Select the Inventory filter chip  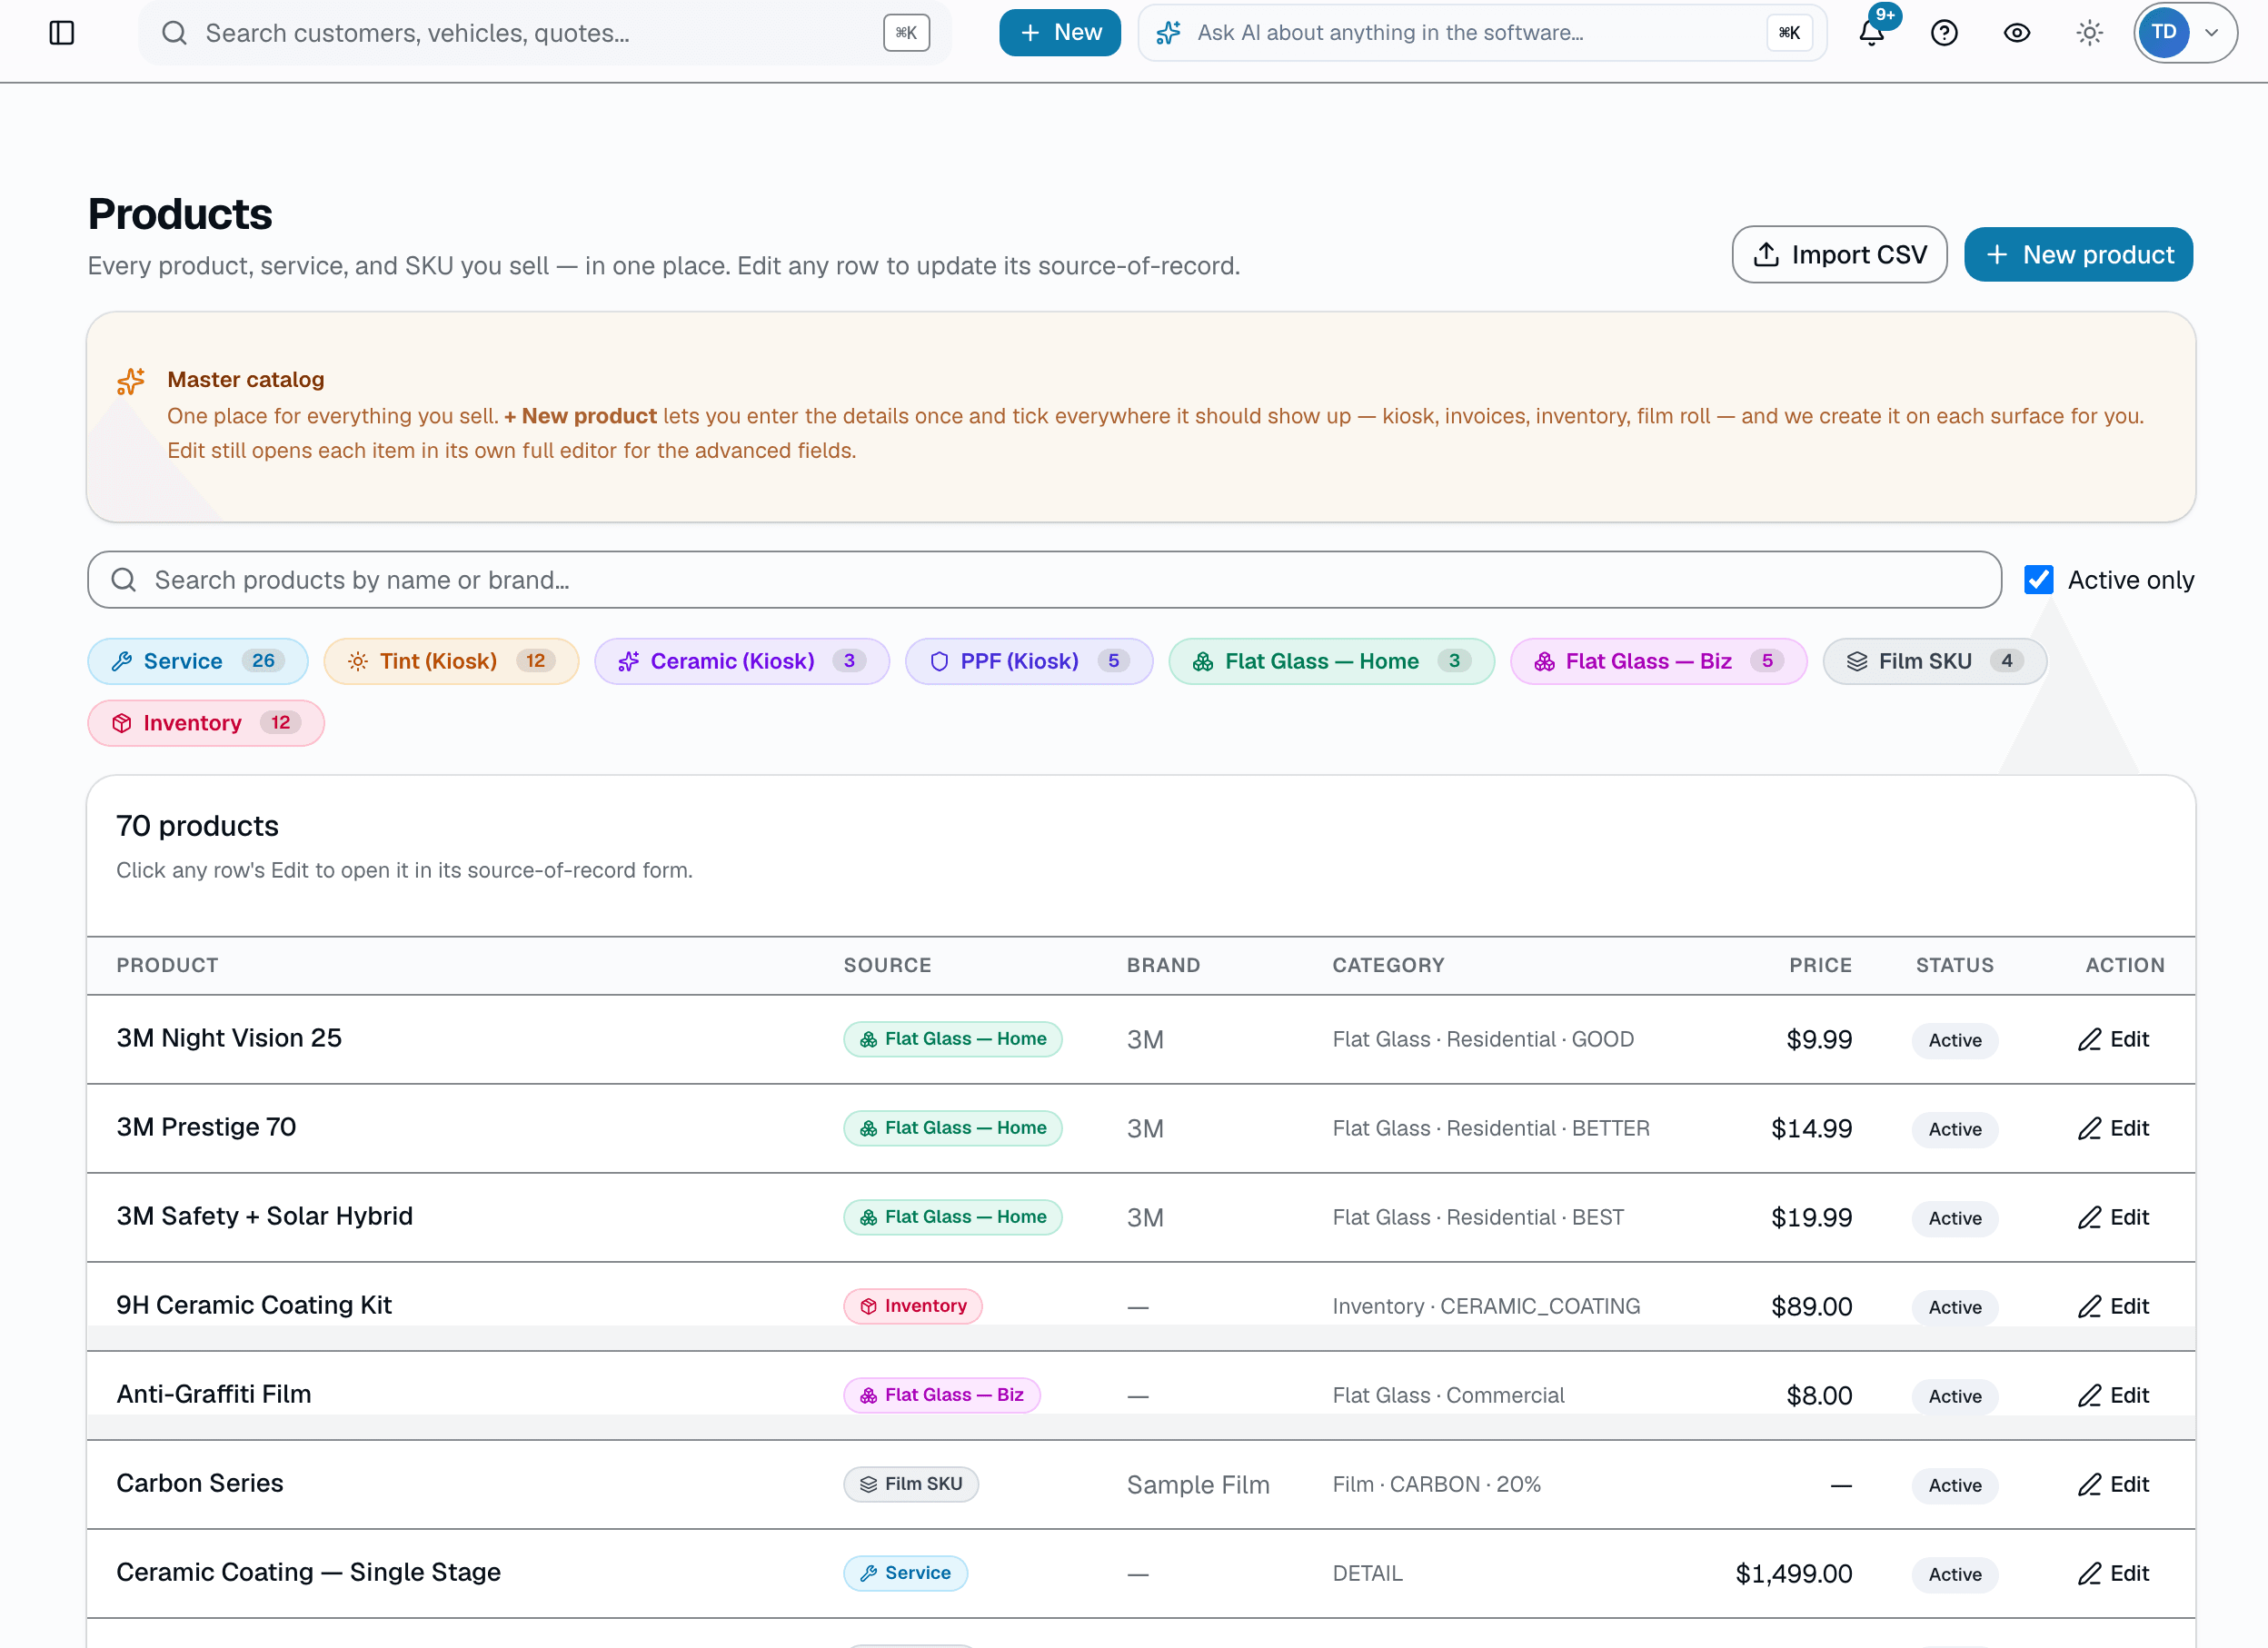click(x=206, y=723)
